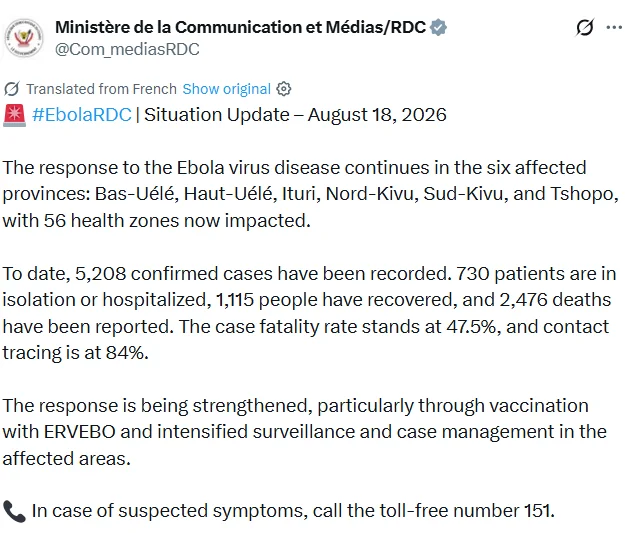
Task: Open translation settings gear icon
Action: (284, 89)
